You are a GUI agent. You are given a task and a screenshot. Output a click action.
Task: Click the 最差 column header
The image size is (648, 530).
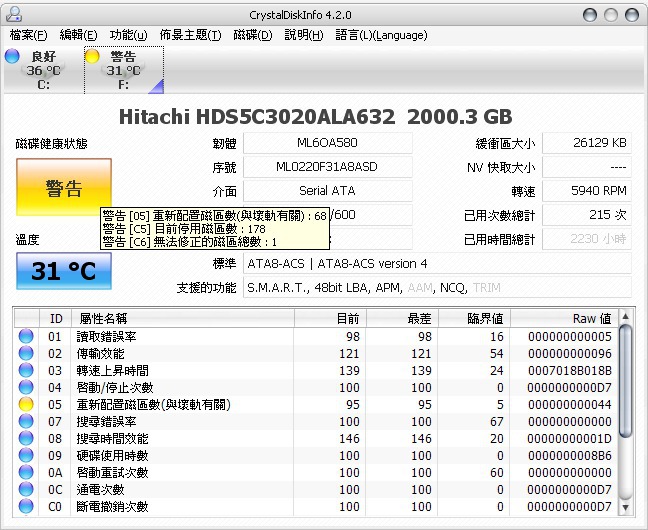(x=402, y=318)
